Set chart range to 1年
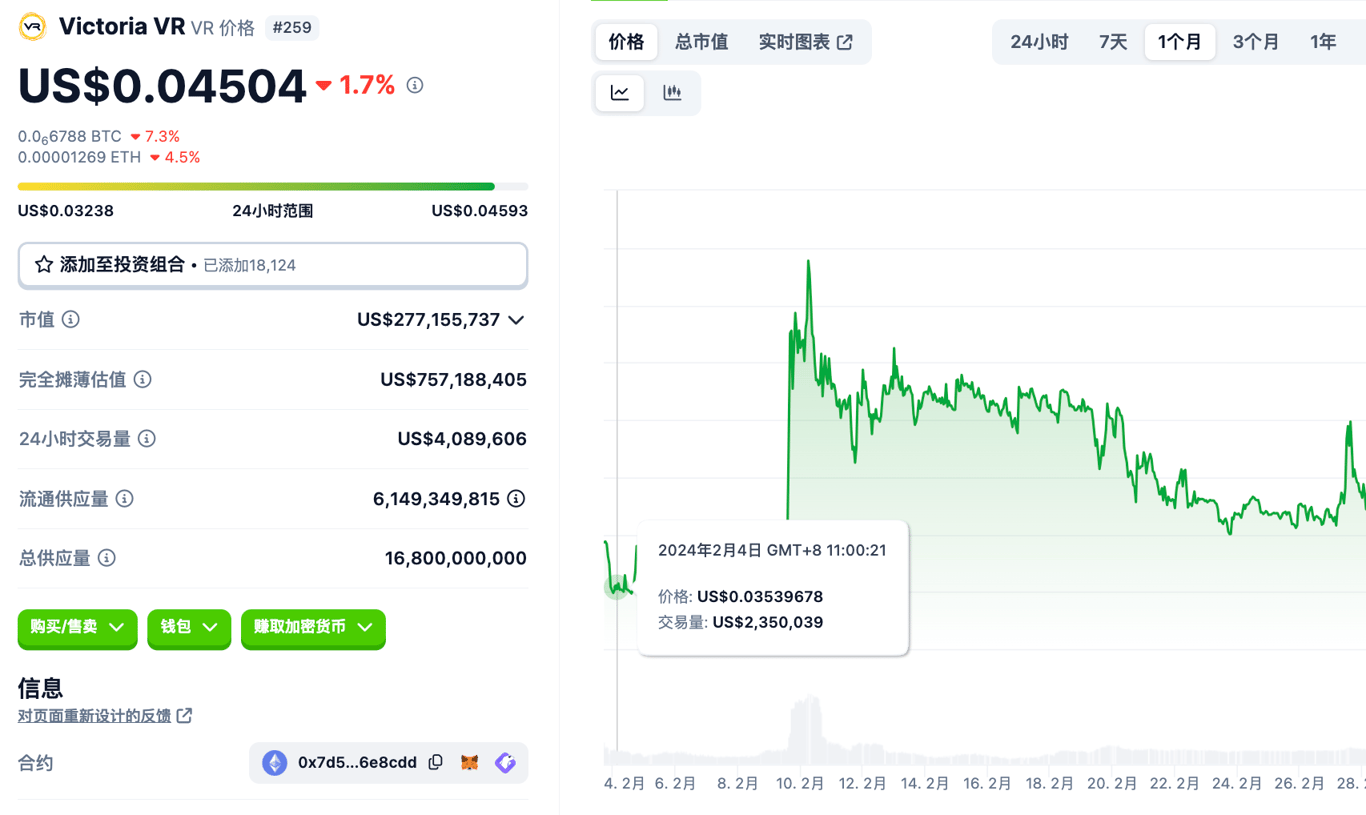Image resolution: width=1366 pixels, height=815 pixels. [1323, 42]
